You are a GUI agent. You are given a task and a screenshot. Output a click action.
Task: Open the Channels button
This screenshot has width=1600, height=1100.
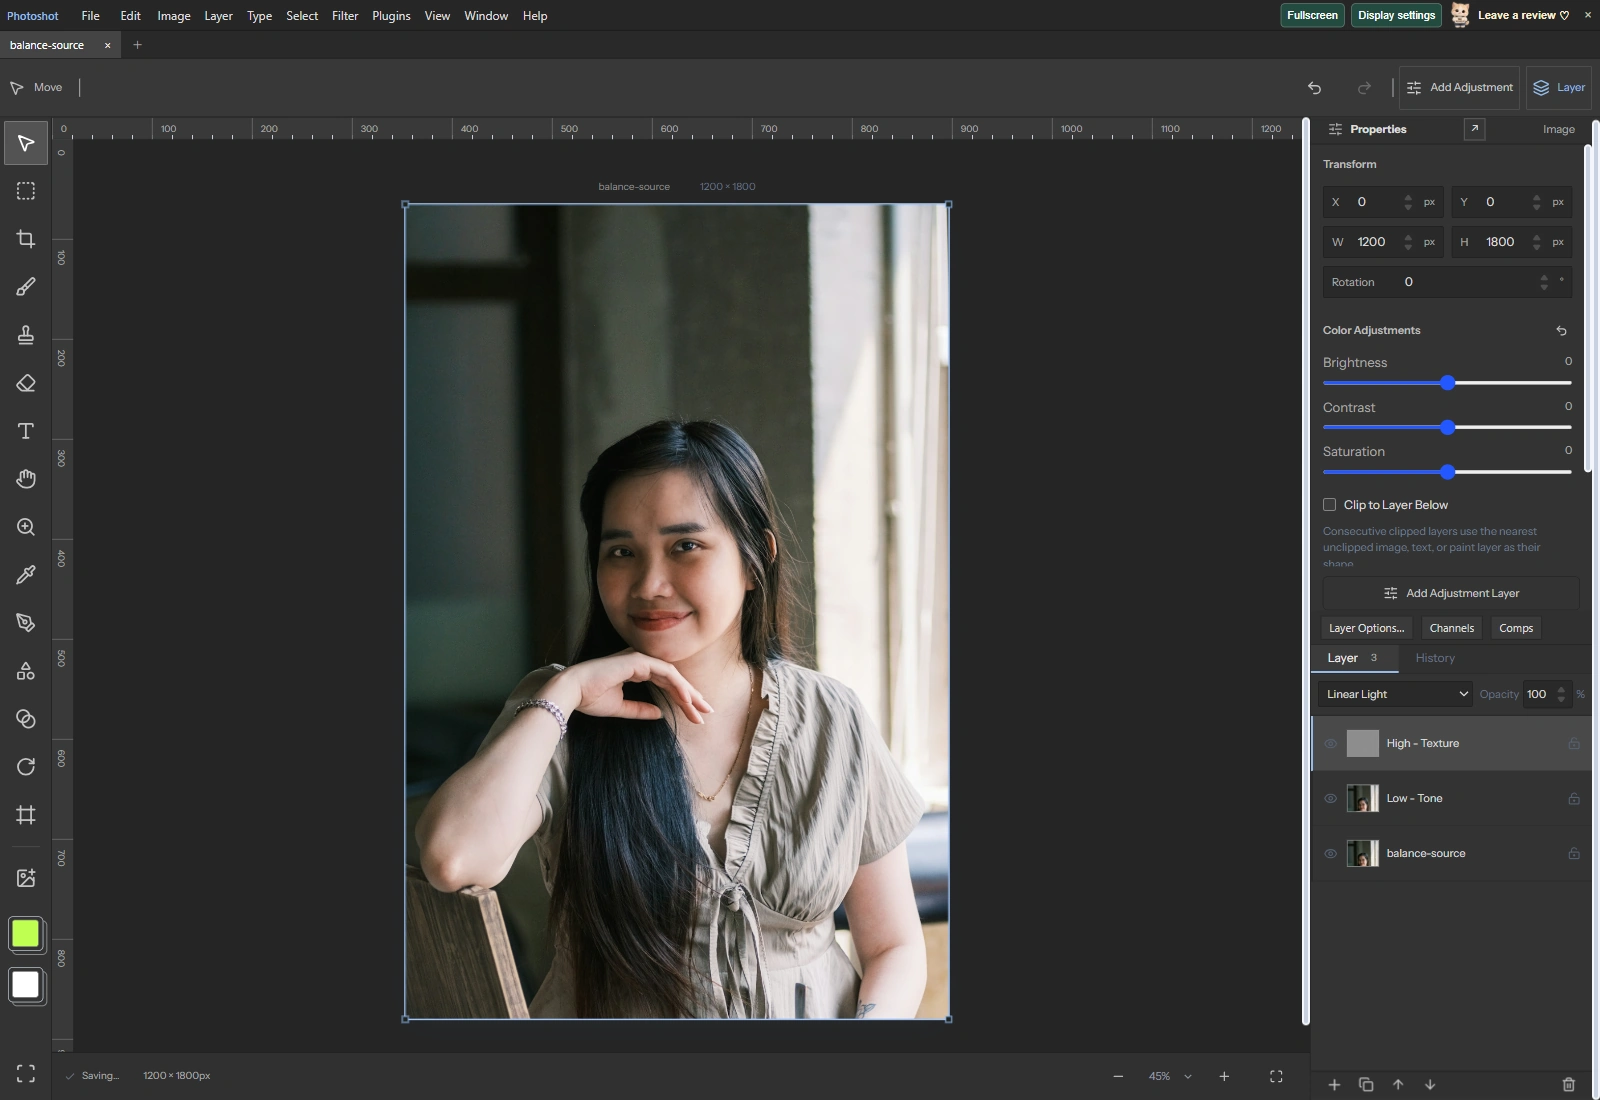point(1451,628)
